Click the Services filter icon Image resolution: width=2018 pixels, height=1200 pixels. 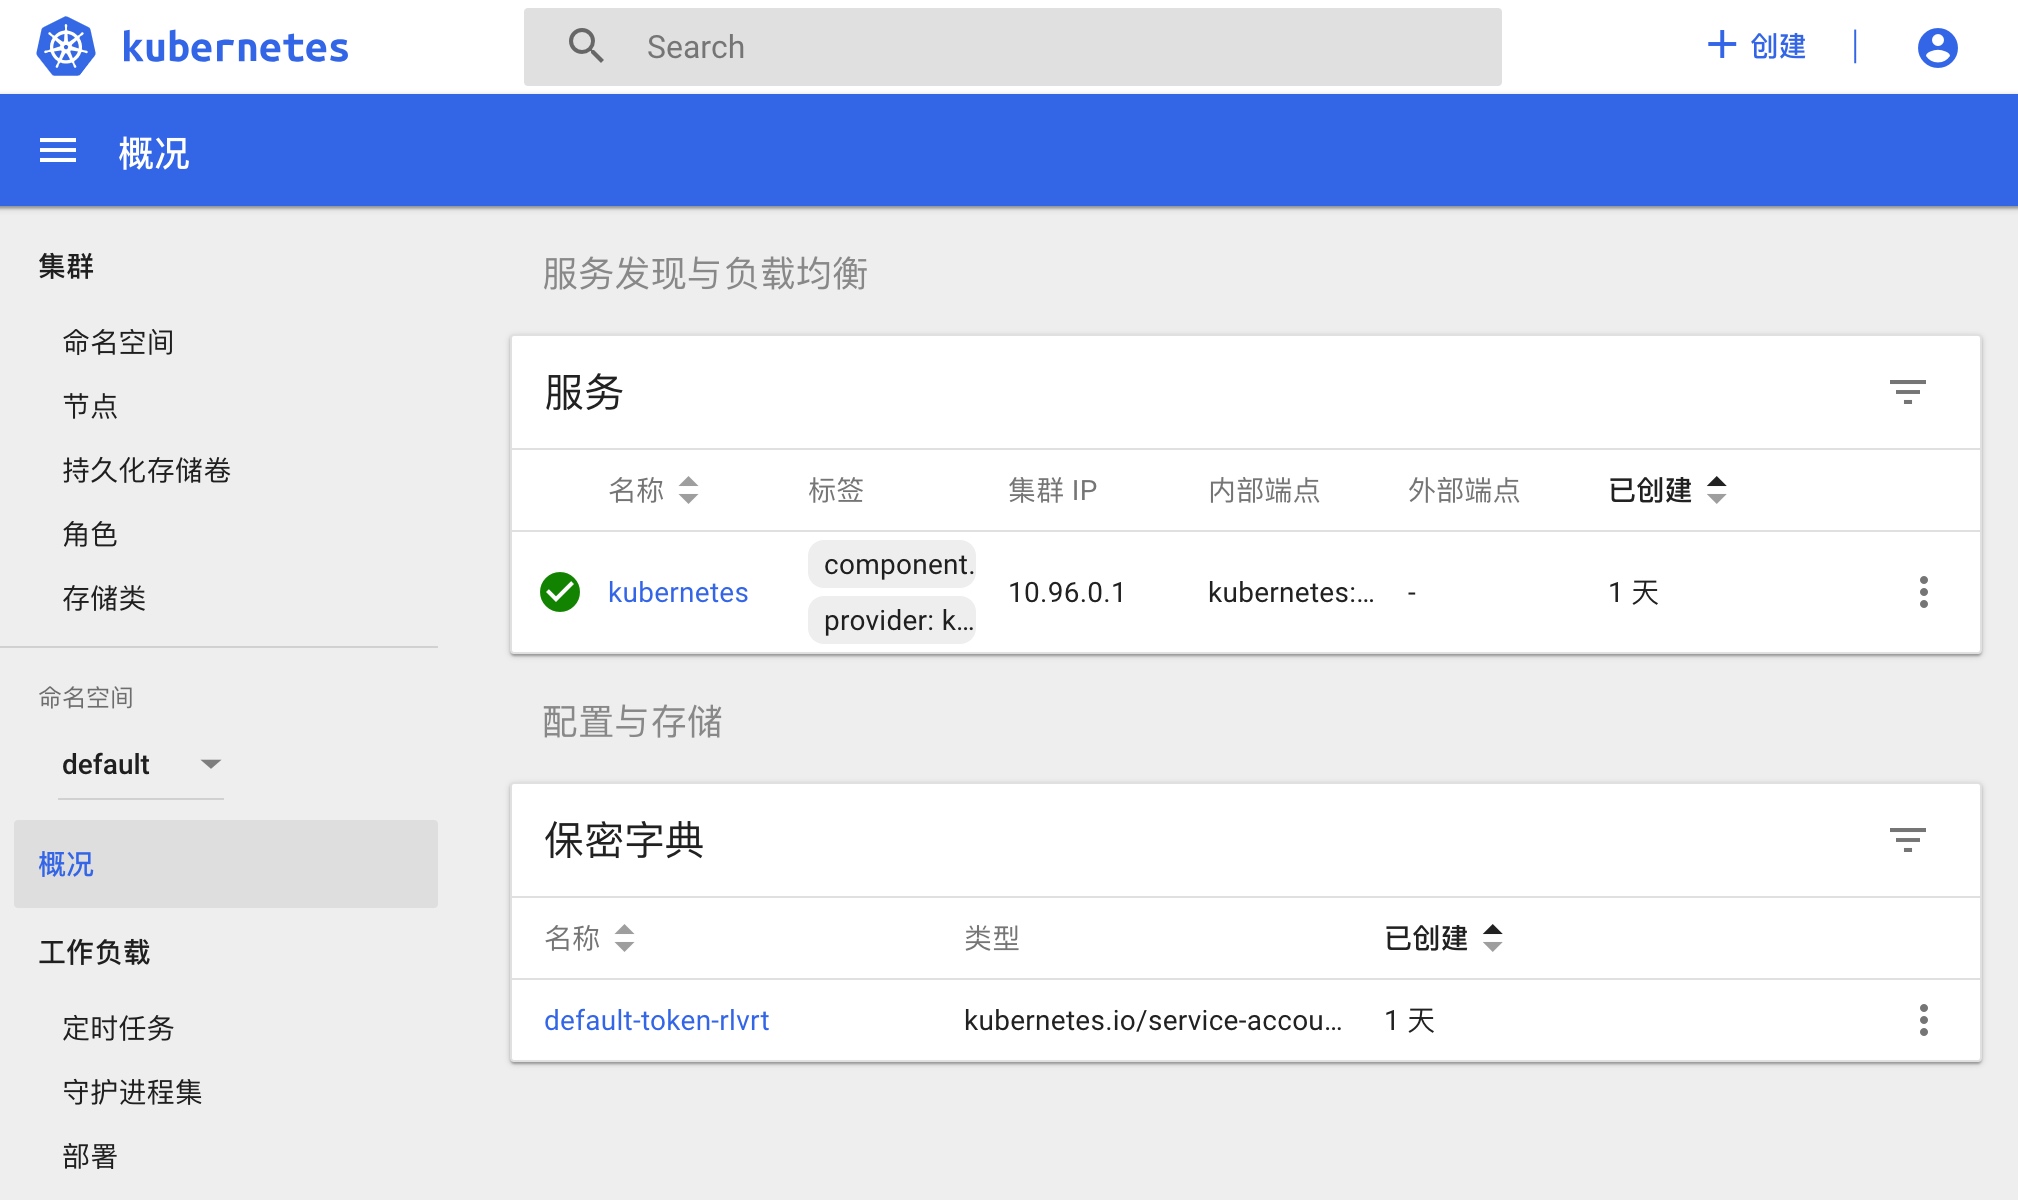tap(1907, 391)
